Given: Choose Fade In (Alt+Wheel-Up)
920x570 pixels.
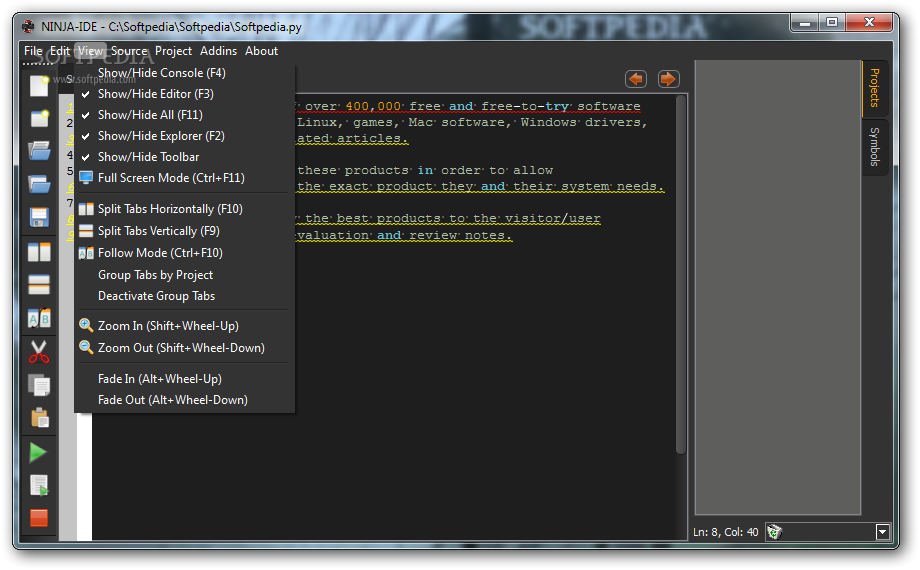Looking at the screenshot, I should click(184, 379).
